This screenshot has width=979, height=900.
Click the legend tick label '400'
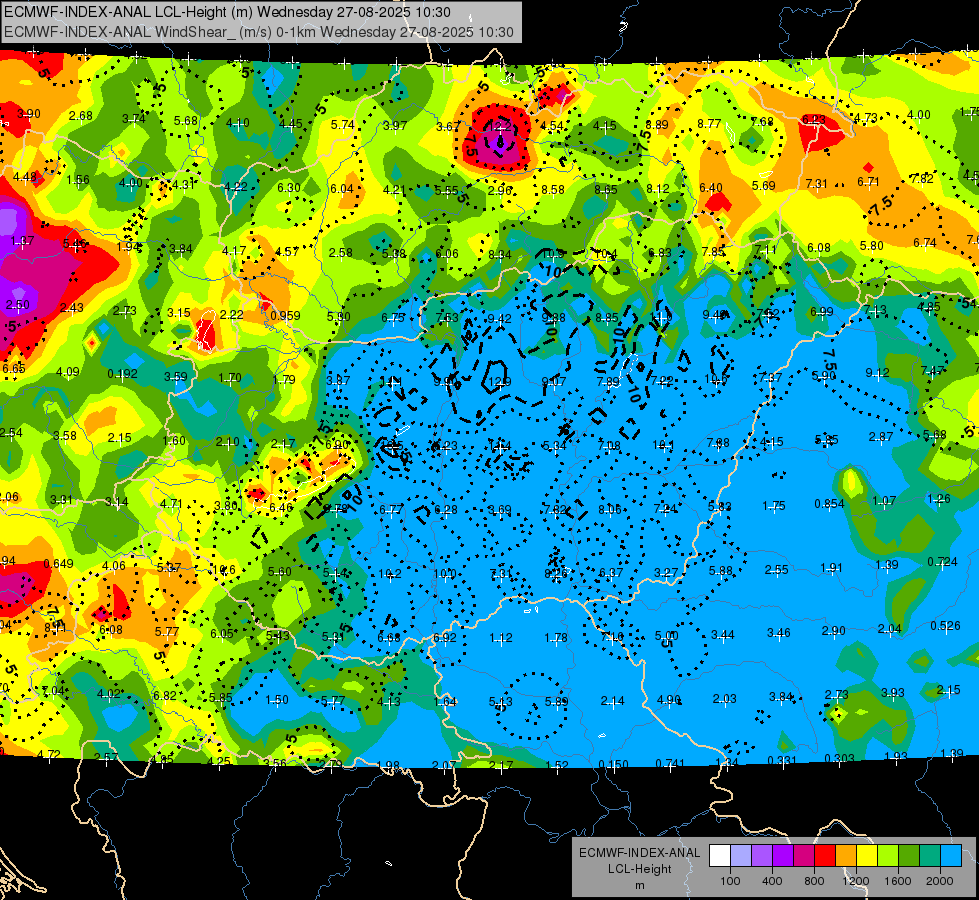click(x=772, y=881)
